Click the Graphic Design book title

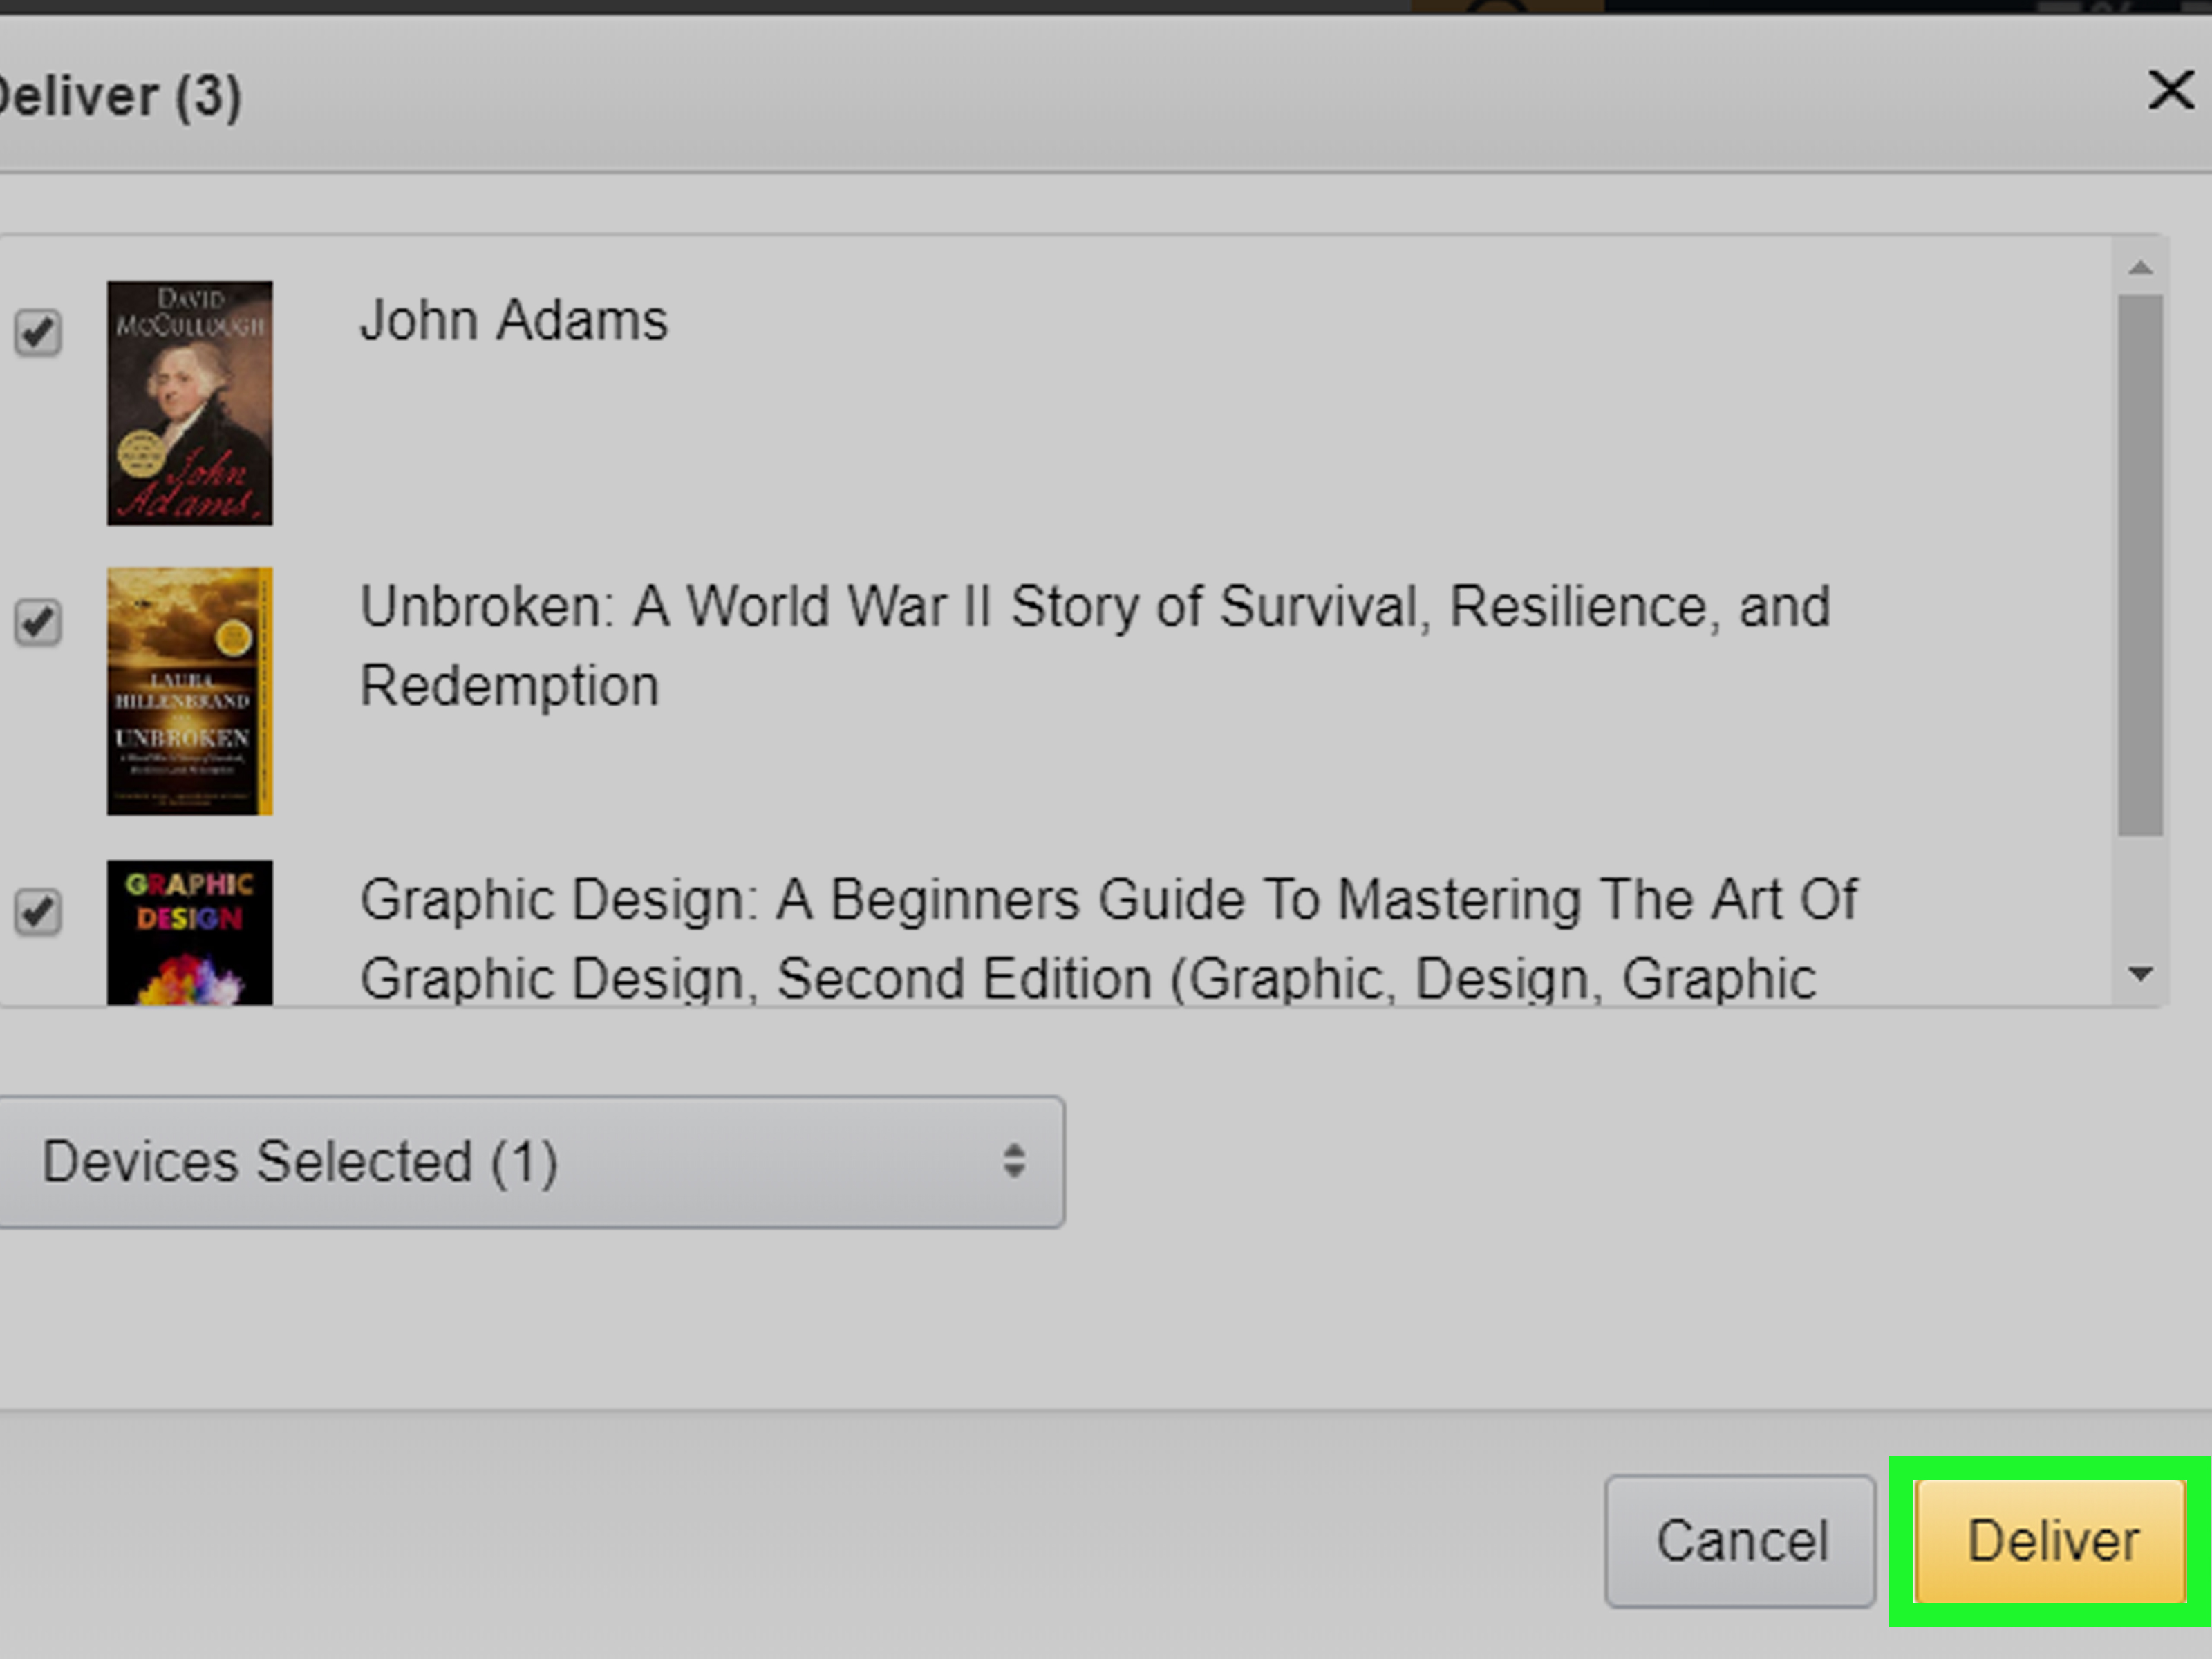(x=1107, y=899)
